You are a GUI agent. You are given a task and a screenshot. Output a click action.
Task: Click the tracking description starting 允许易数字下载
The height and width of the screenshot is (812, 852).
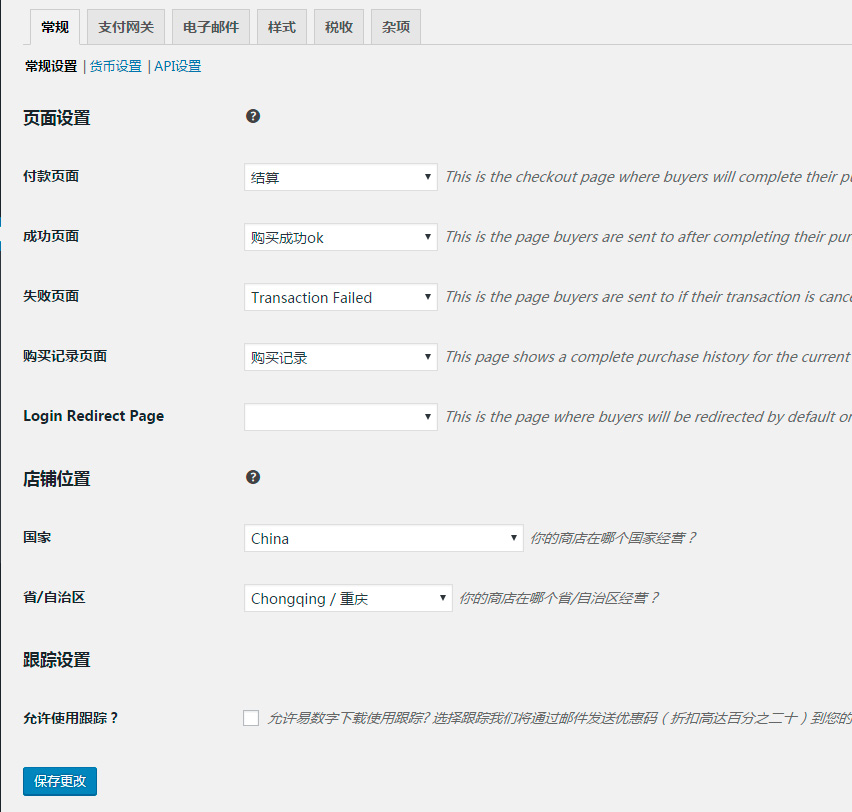pos(560,718)
